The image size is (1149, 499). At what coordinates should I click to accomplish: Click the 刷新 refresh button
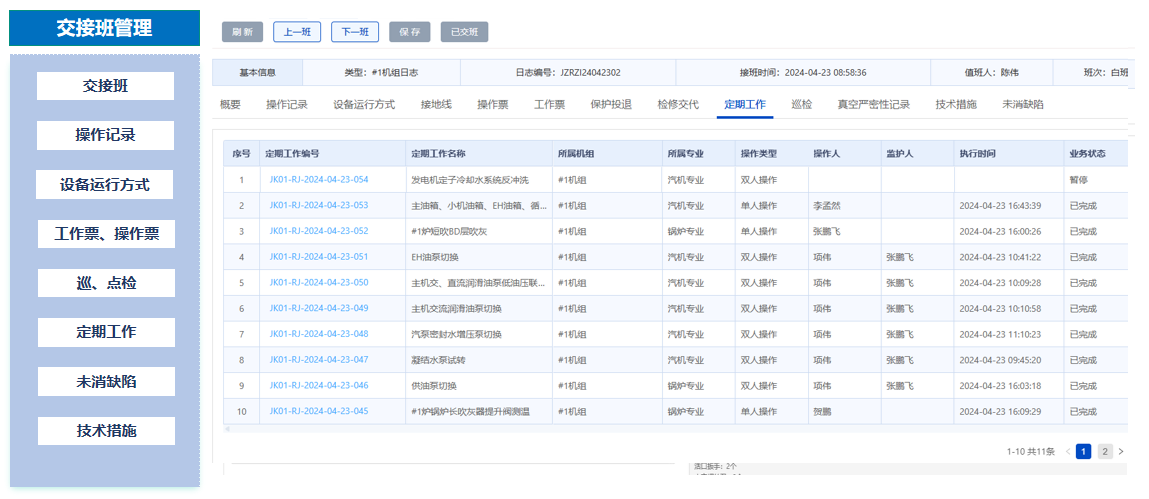click(242, 32)
